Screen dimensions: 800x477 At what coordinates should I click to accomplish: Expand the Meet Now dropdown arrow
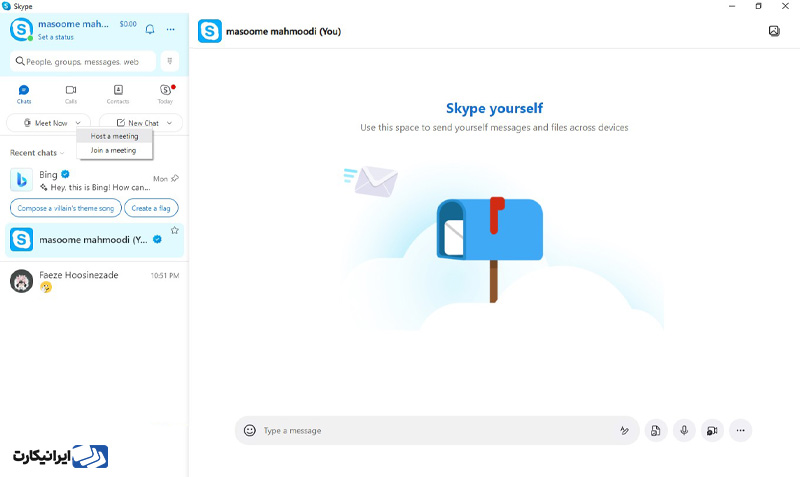[x=78, y=123]
